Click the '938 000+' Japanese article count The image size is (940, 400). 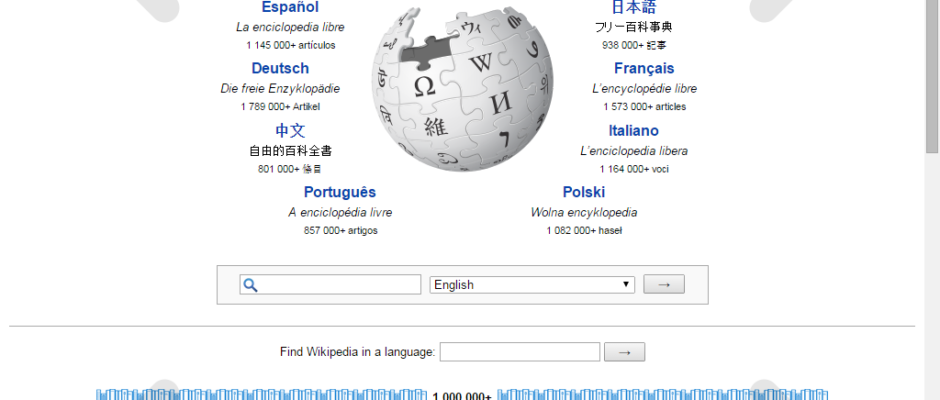[x=623, y=45]
